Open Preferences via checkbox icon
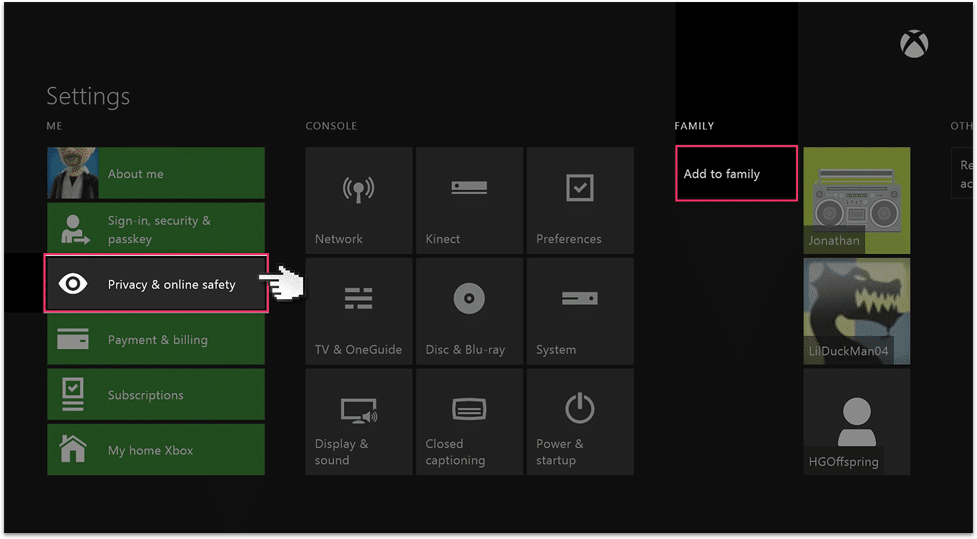This screenshot has width=977, height=539. (580, 188)
